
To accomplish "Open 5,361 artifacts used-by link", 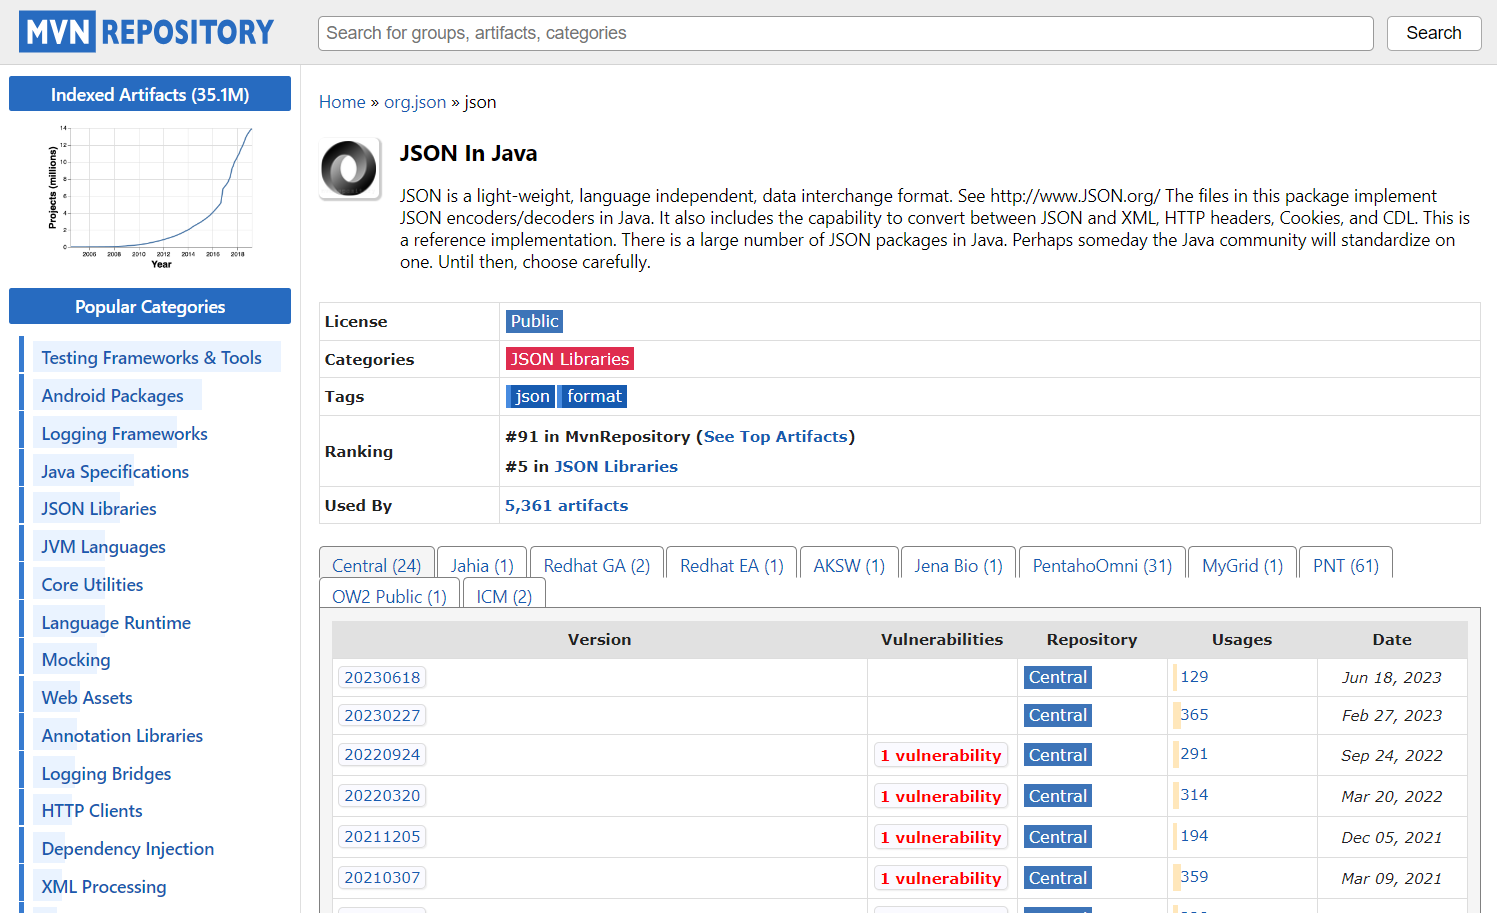I will point(566,506).
